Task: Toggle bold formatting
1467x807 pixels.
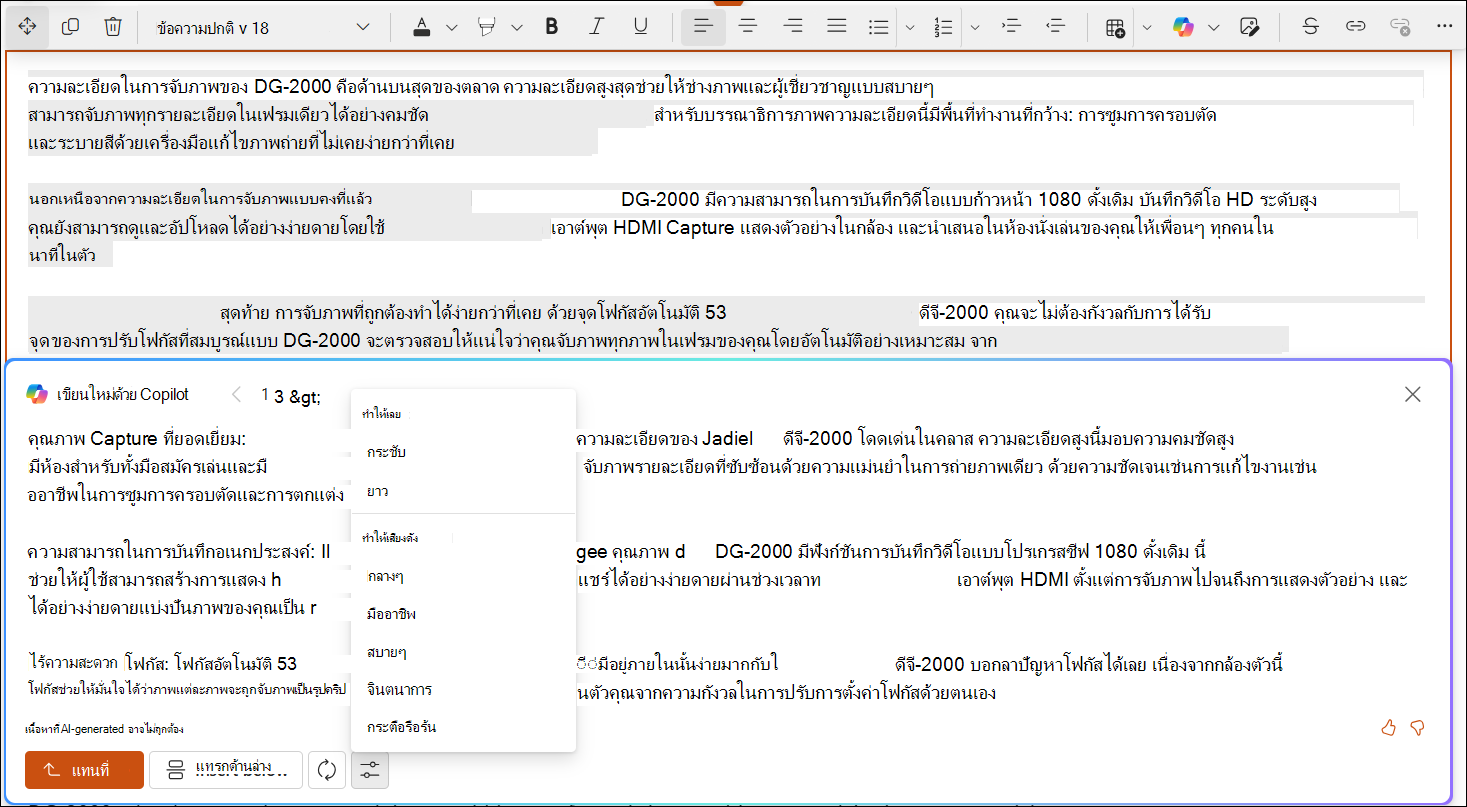Action: pos(551,27)
